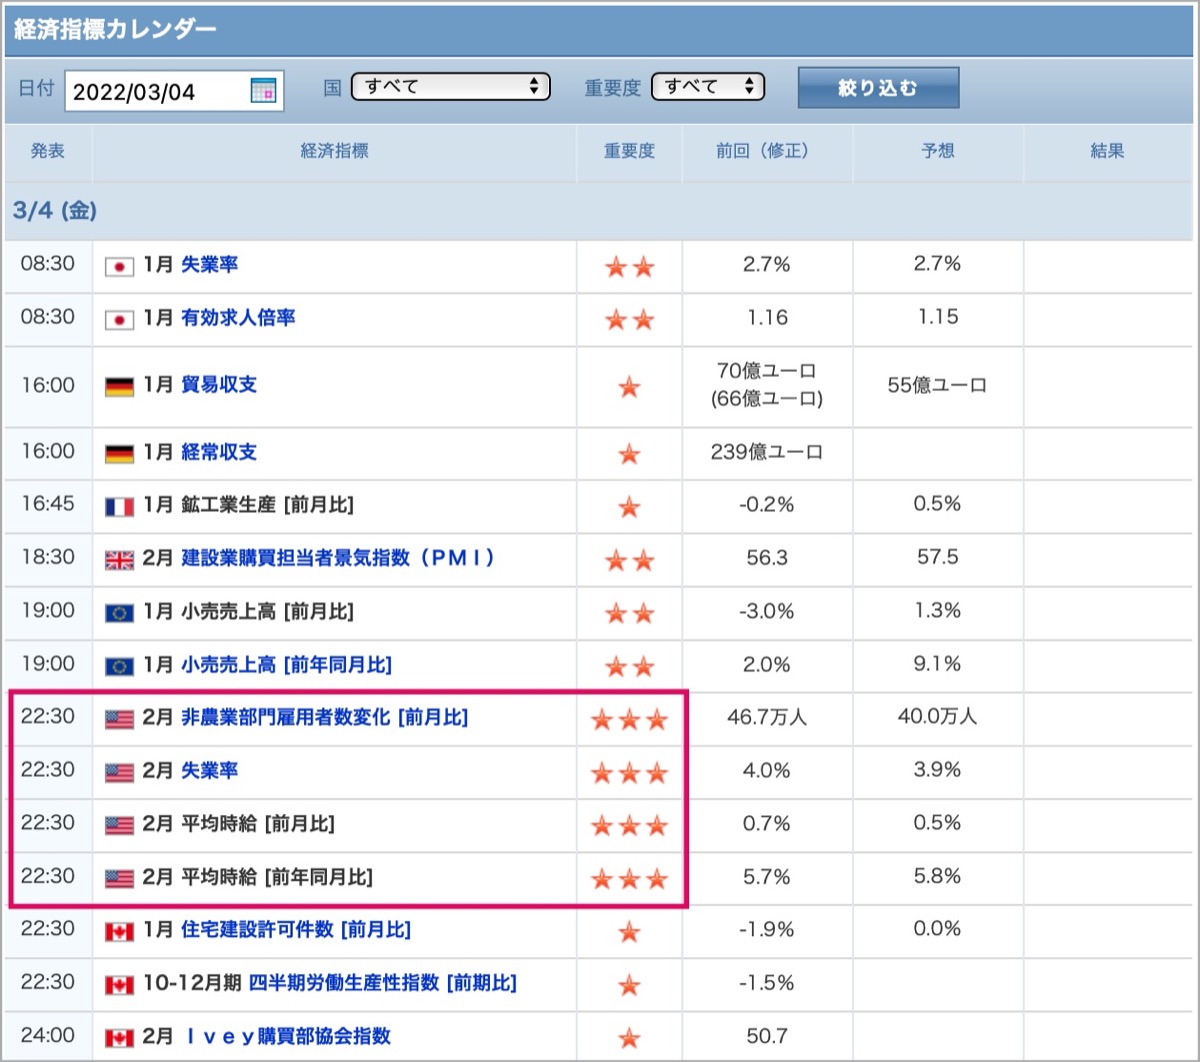The image size is (1200, 1062).
Task: Click the German flag beside 経常収支
Action: point(119,453)
